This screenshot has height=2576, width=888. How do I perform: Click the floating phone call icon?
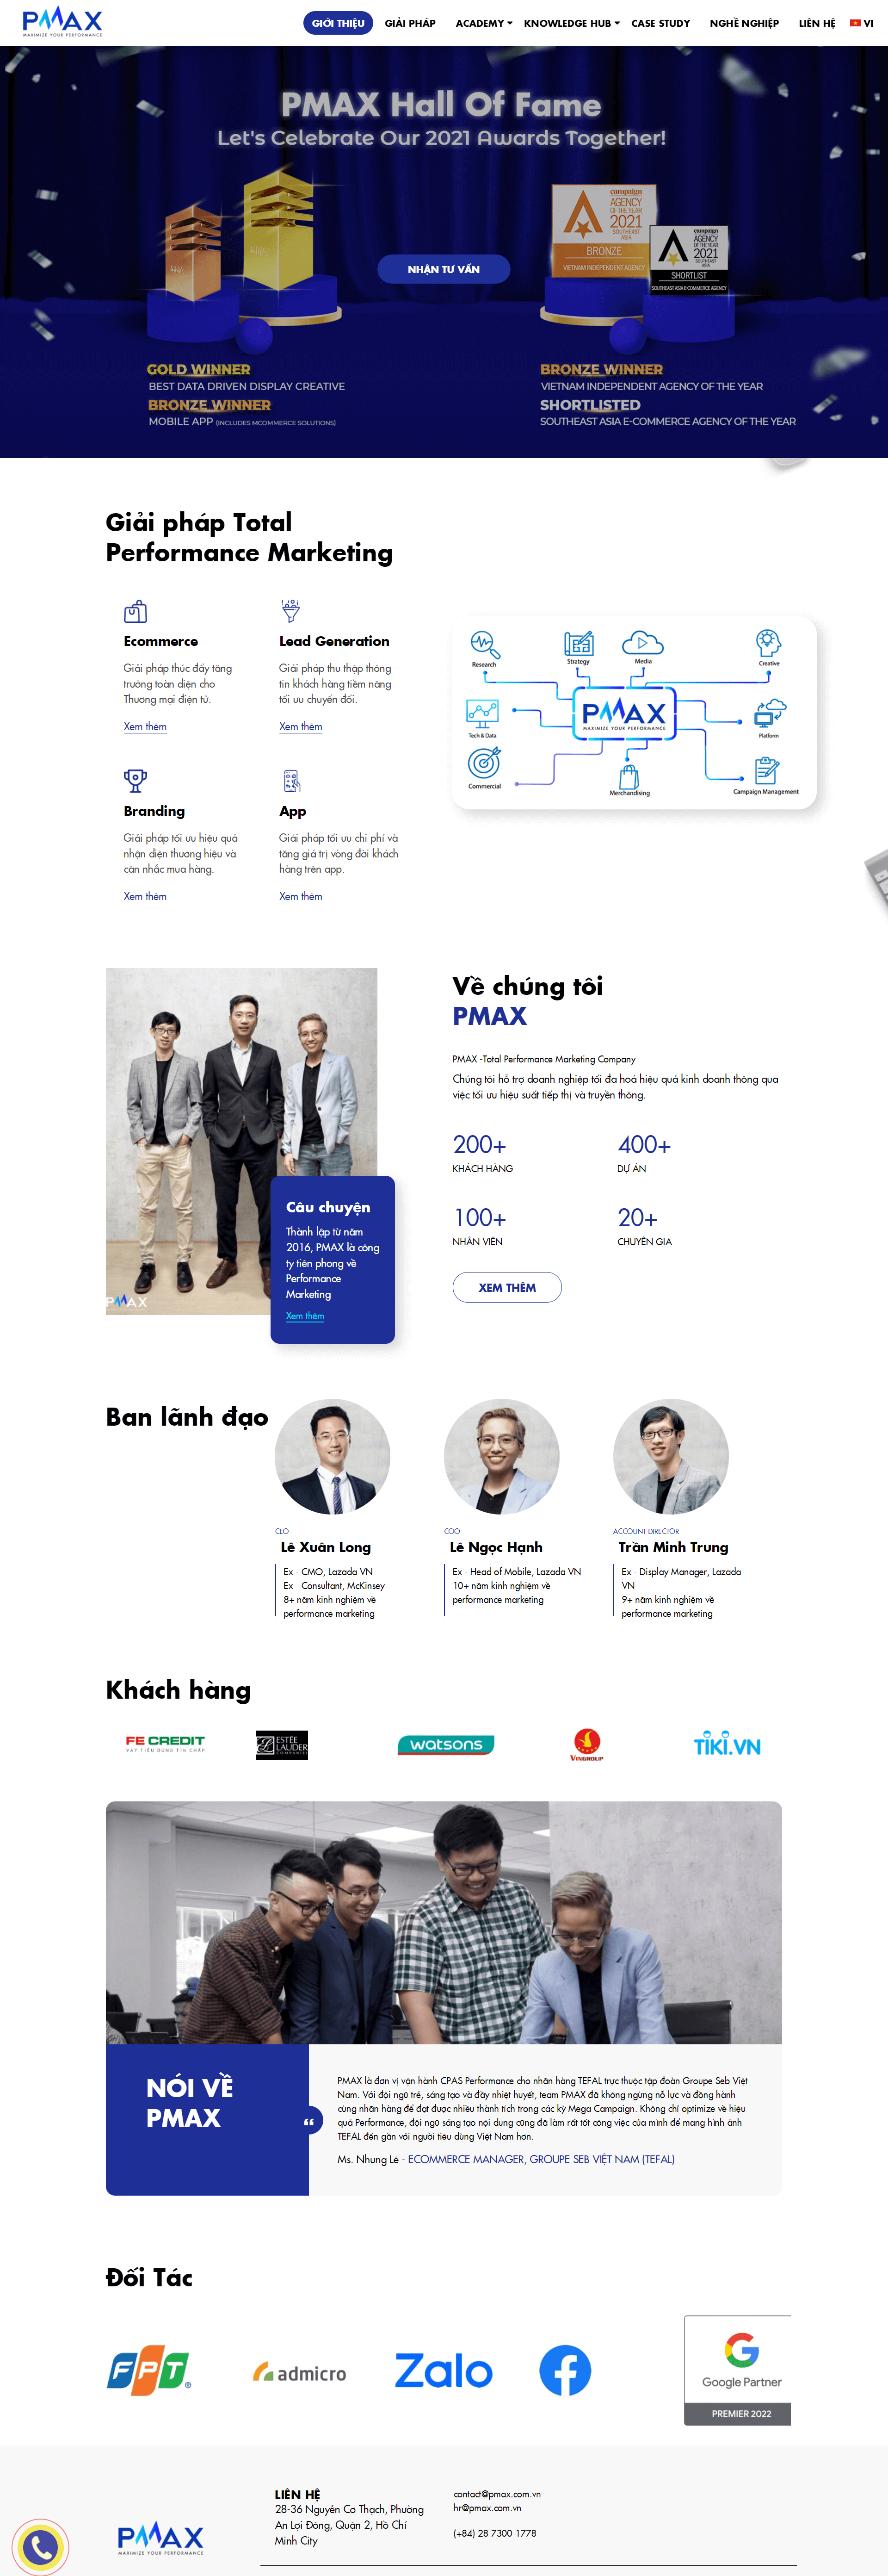point(40,2546)
